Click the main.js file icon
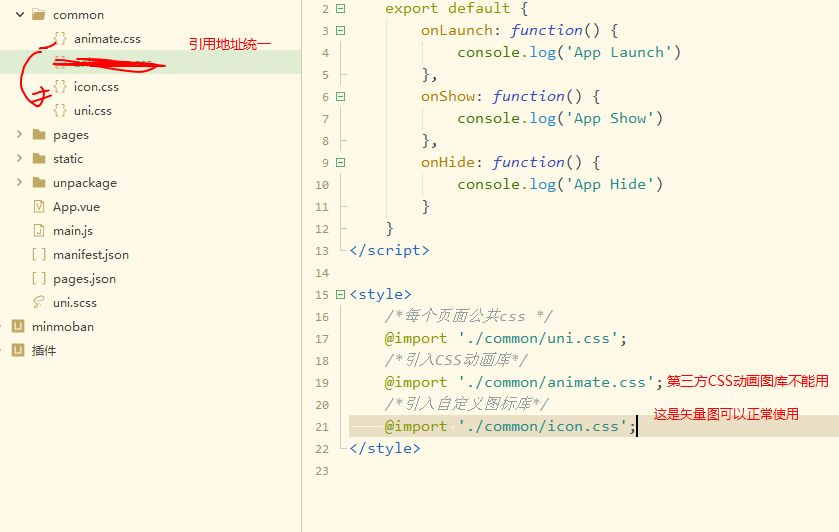 pos(39,230)
